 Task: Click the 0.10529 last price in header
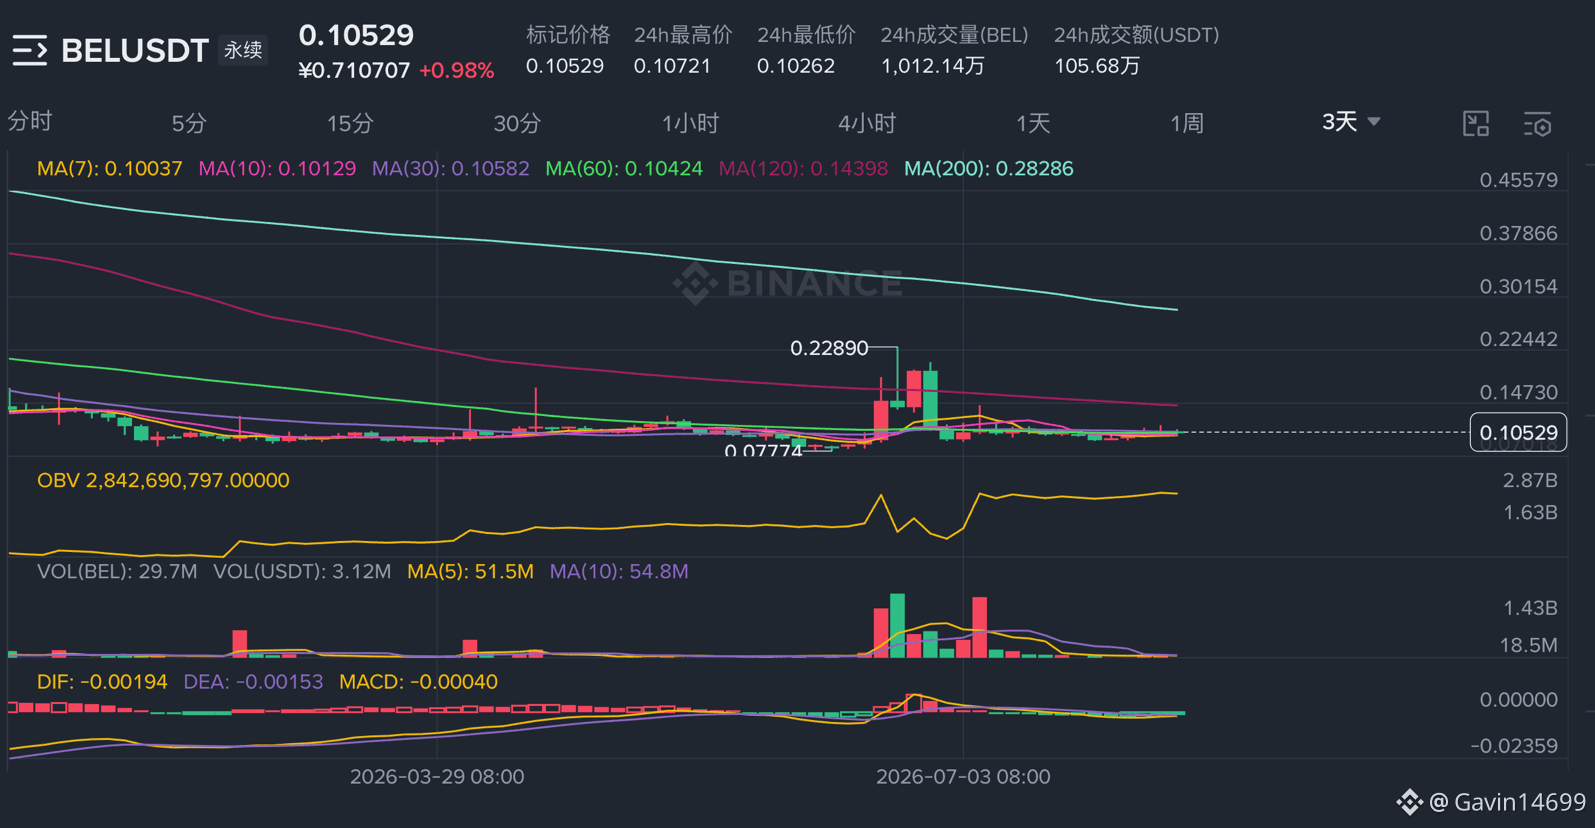(356, 35)
